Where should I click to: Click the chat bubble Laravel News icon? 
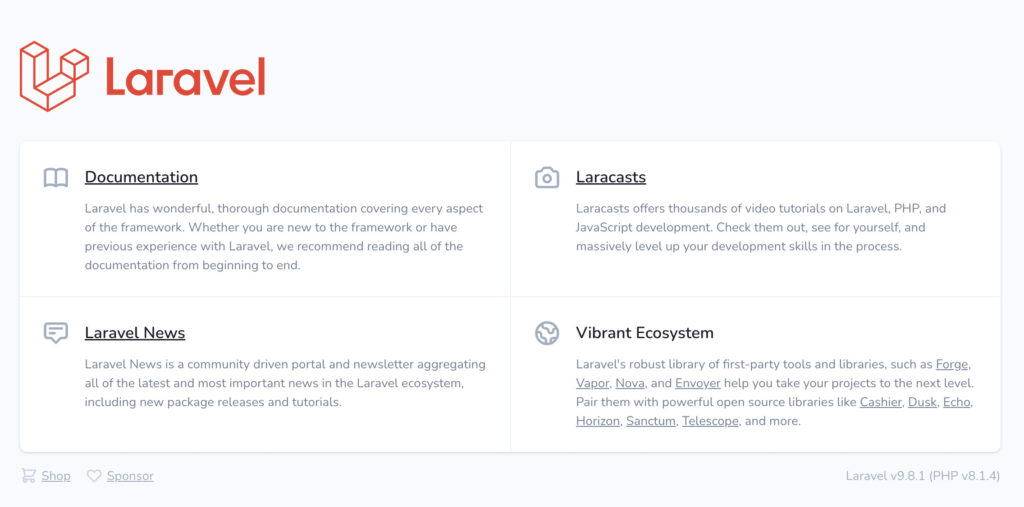point(56,333)
